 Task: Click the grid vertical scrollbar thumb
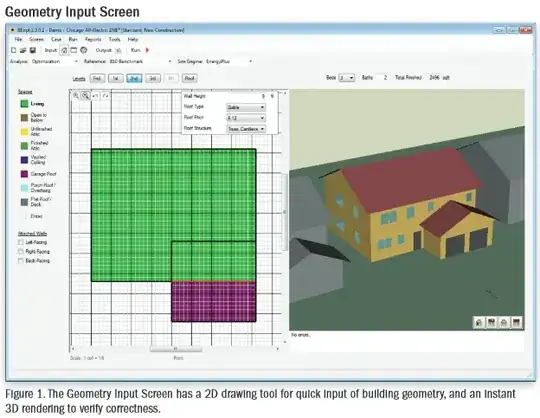[284, 212]
